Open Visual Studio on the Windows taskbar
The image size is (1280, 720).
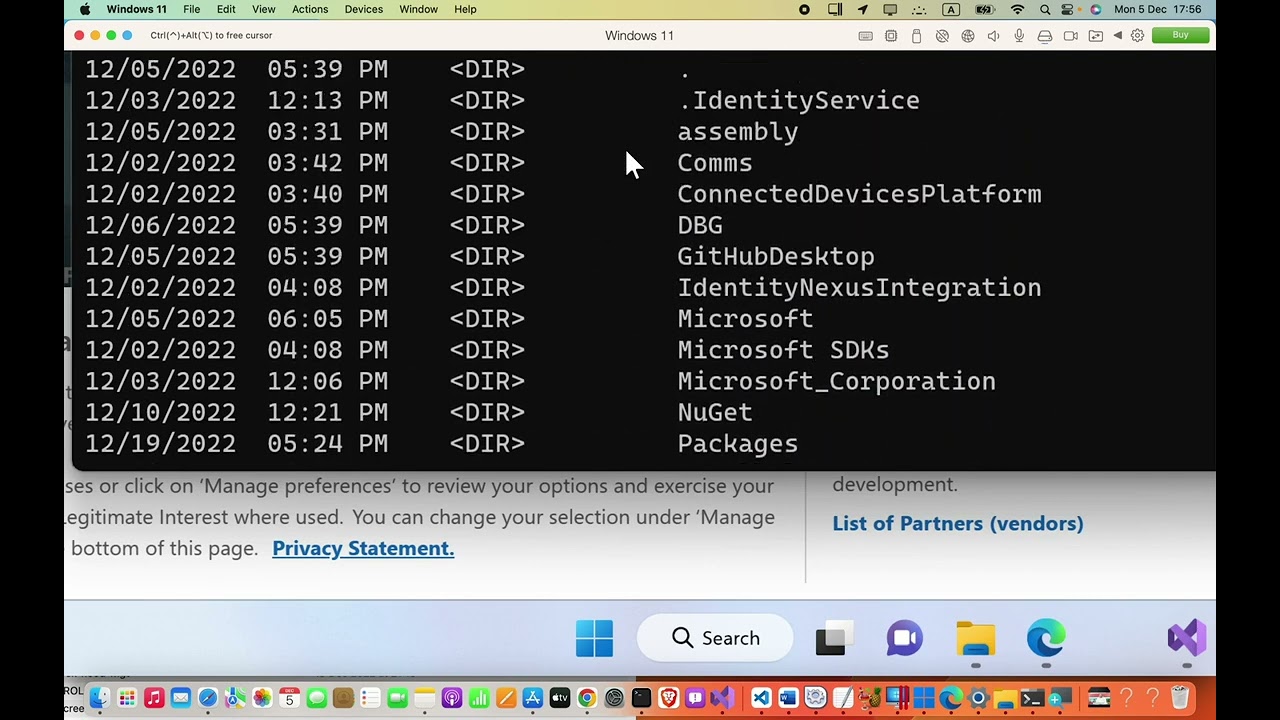point(1187,638)
